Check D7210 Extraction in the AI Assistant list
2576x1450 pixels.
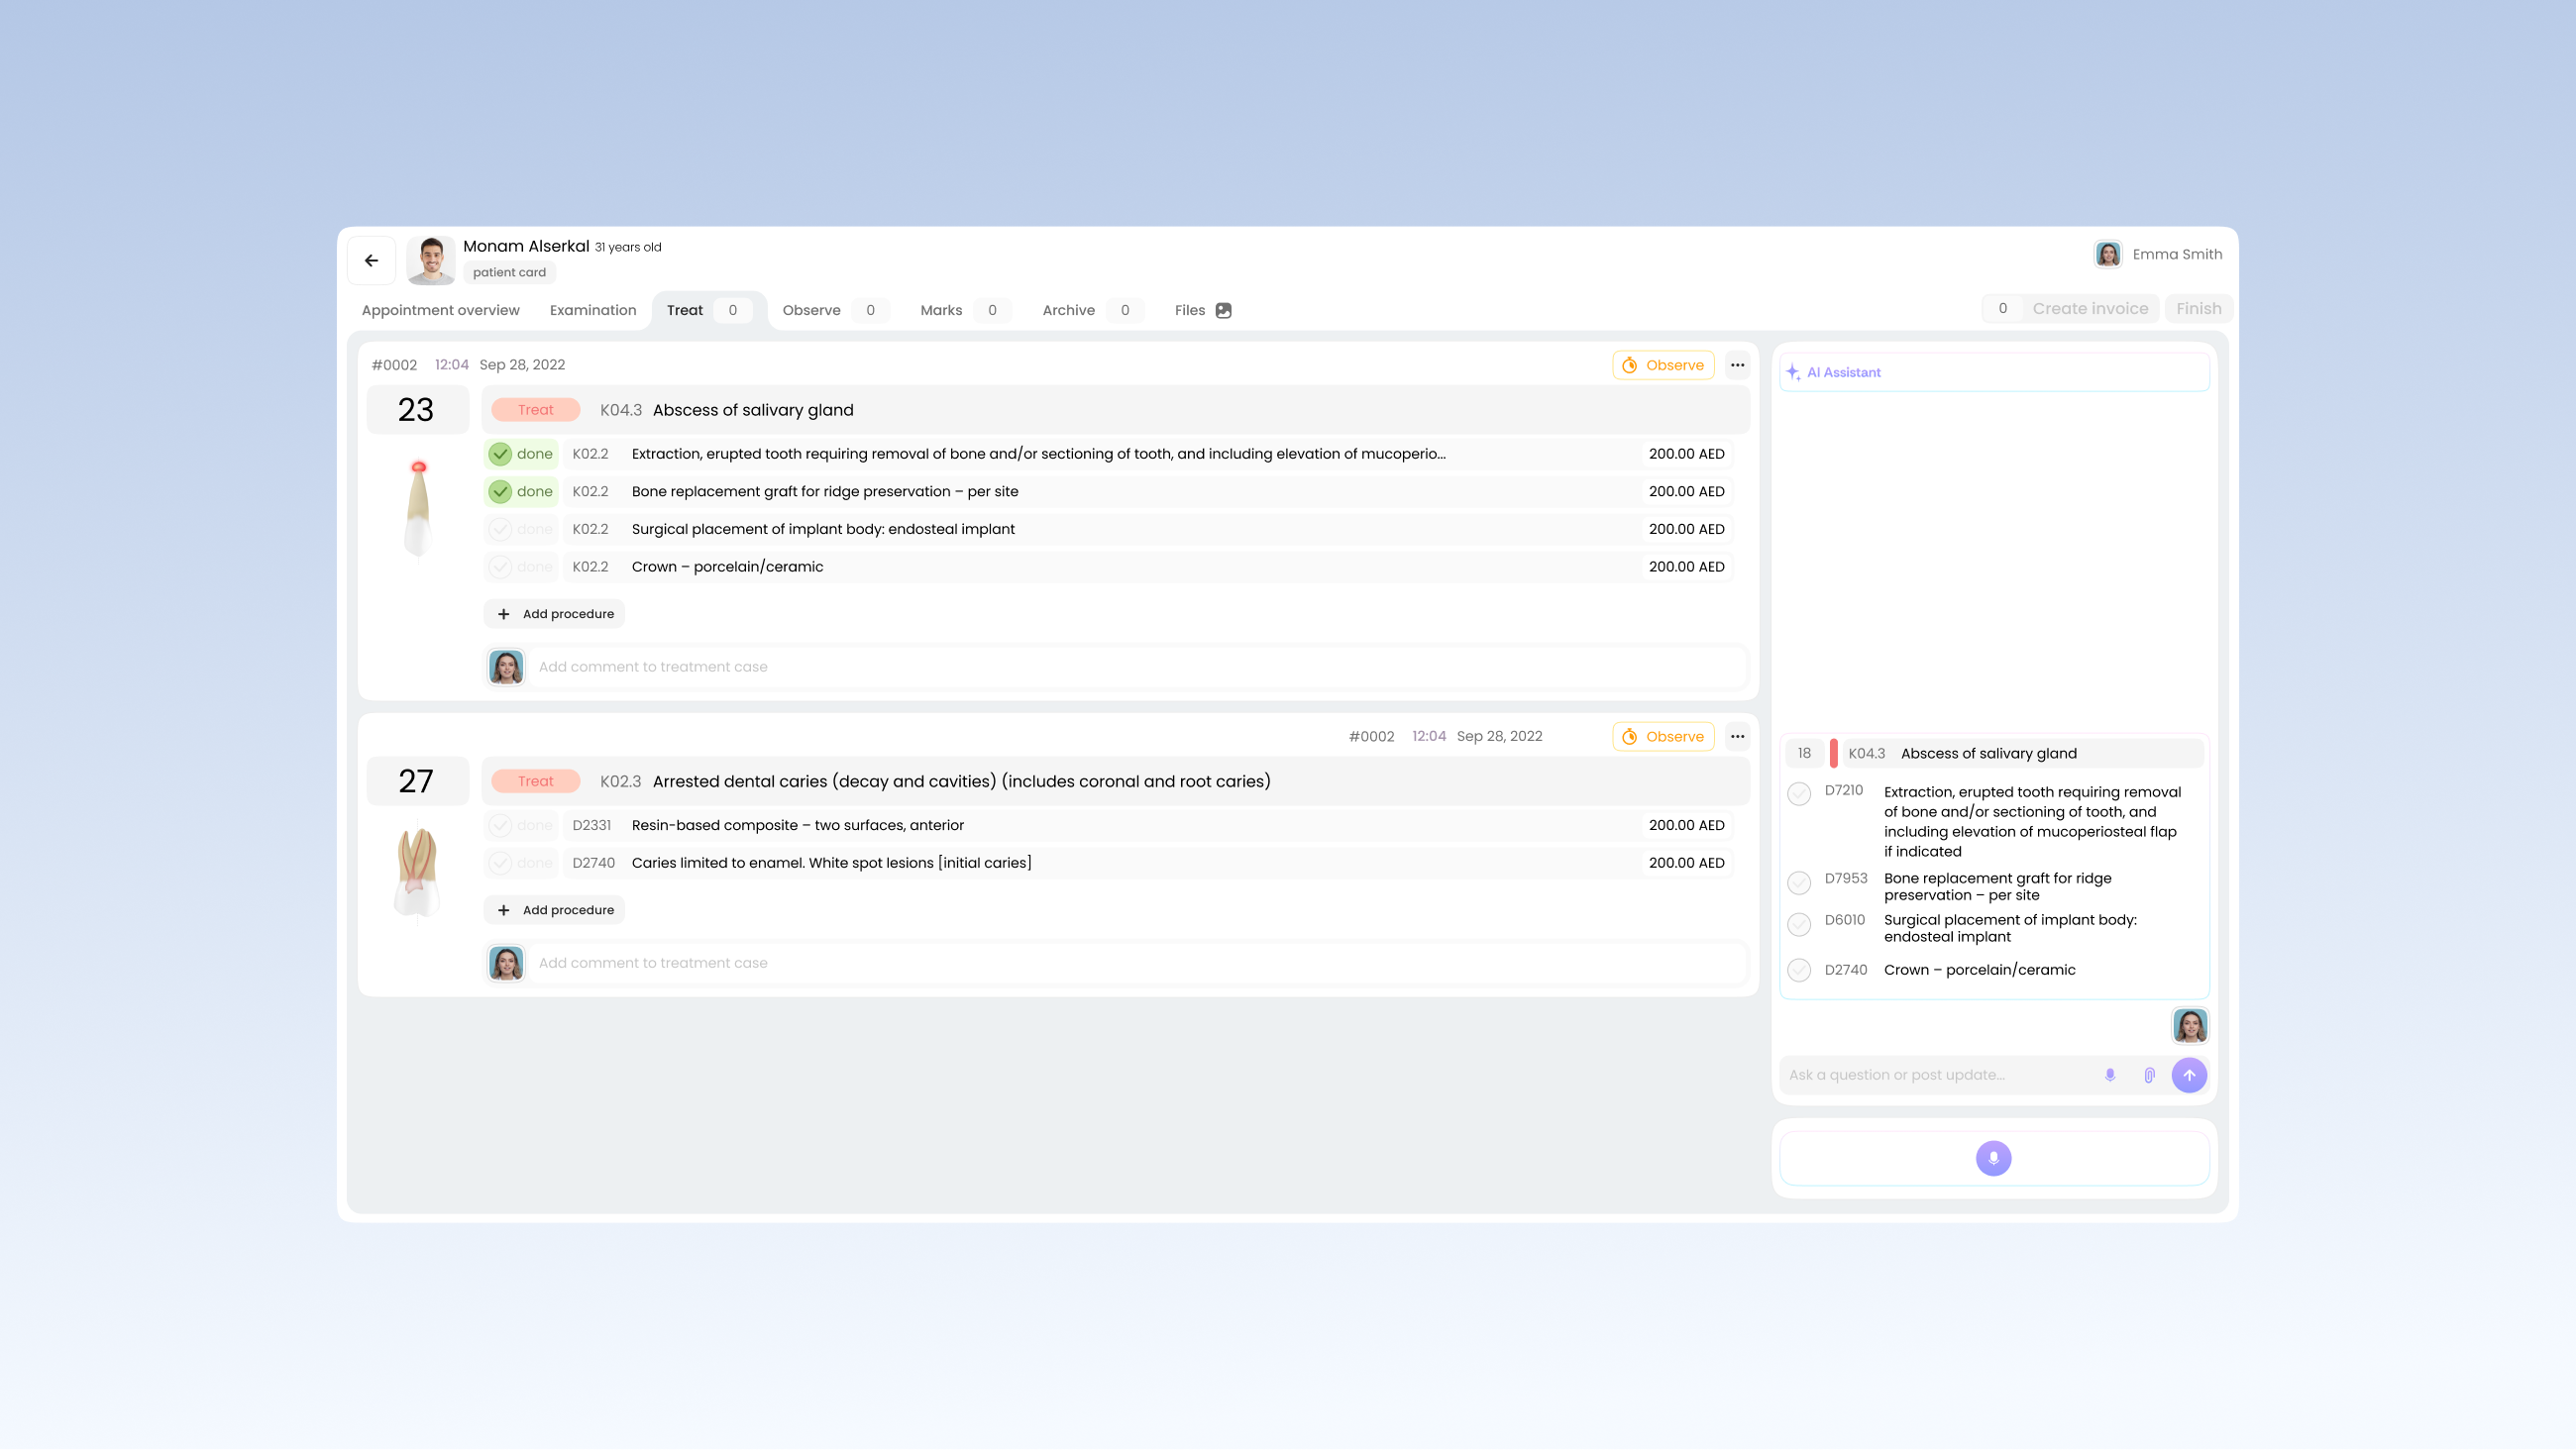(x=1799, y=794)
